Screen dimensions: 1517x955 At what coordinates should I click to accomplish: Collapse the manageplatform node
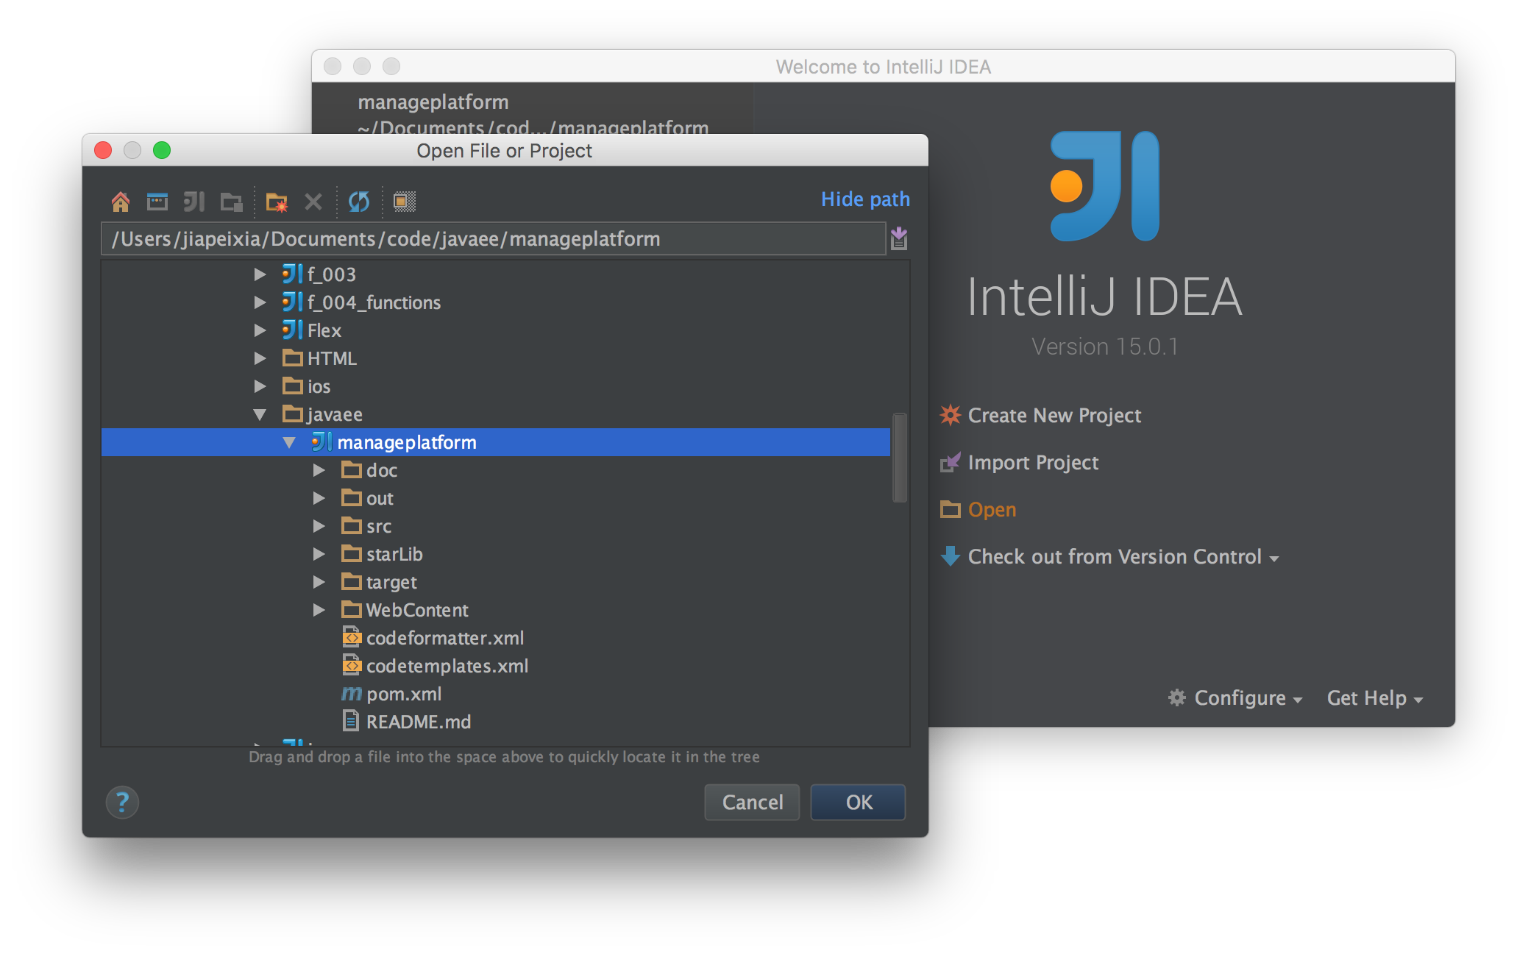pyautogui.click(x=289, y=442)
